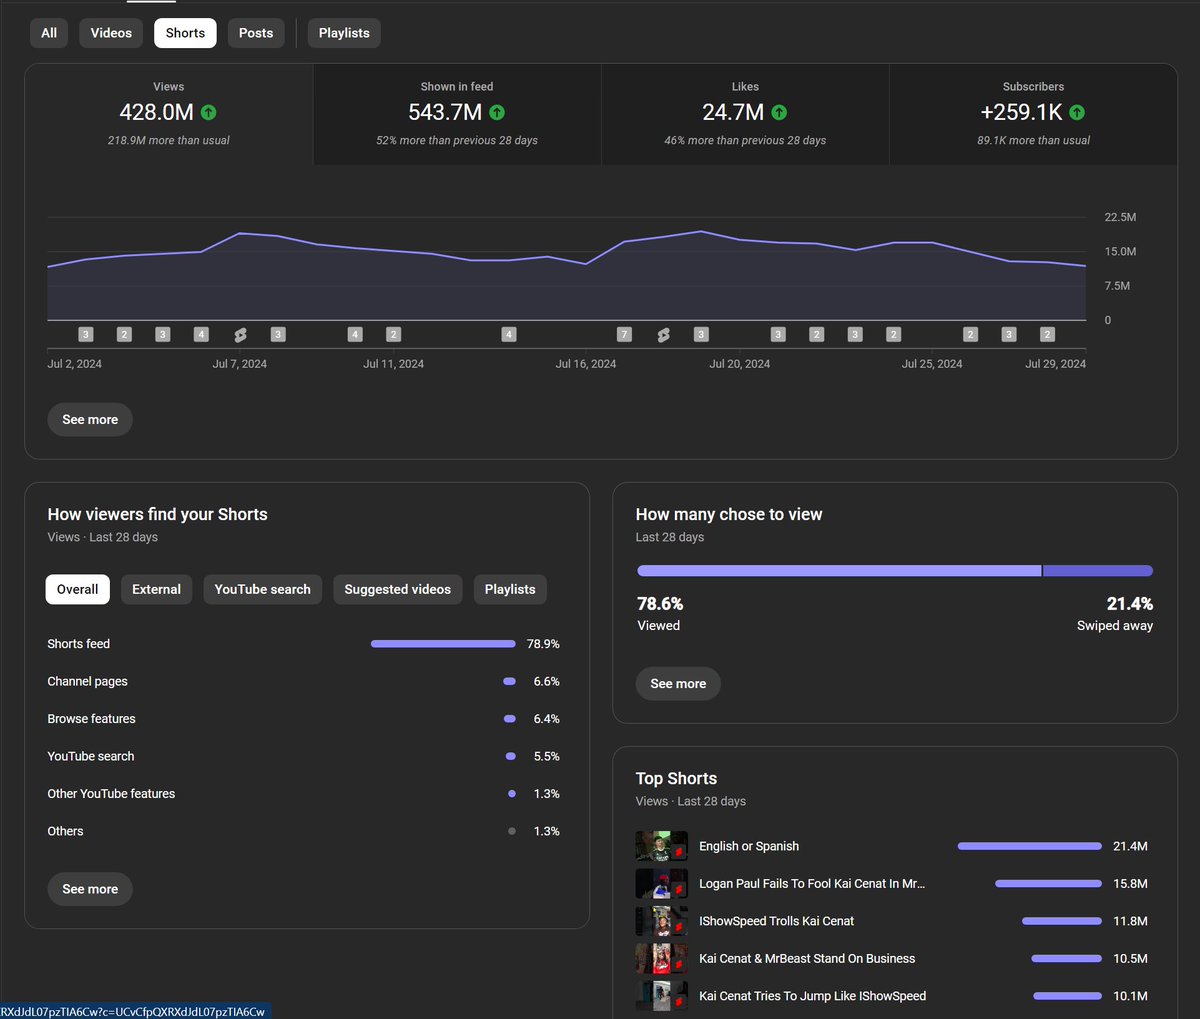Click Kai Cenat & MrBeast Stand On Business title
The width and height of the screenshot is (1200, 1019).
click(807, 959)
